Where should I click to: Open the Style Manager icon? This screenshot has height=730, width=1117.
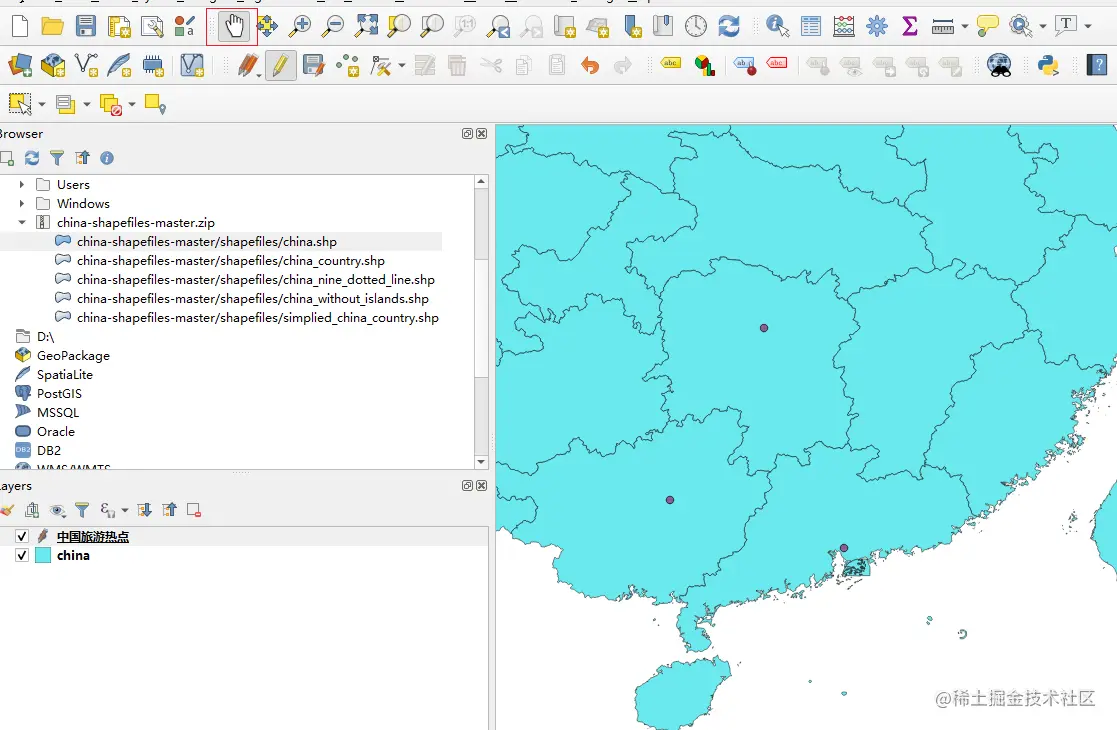[185, 26]
